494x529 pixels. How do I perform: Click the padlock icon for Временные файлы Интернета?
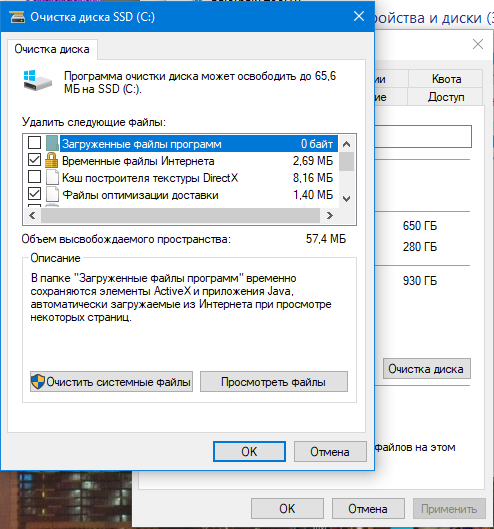51,160
